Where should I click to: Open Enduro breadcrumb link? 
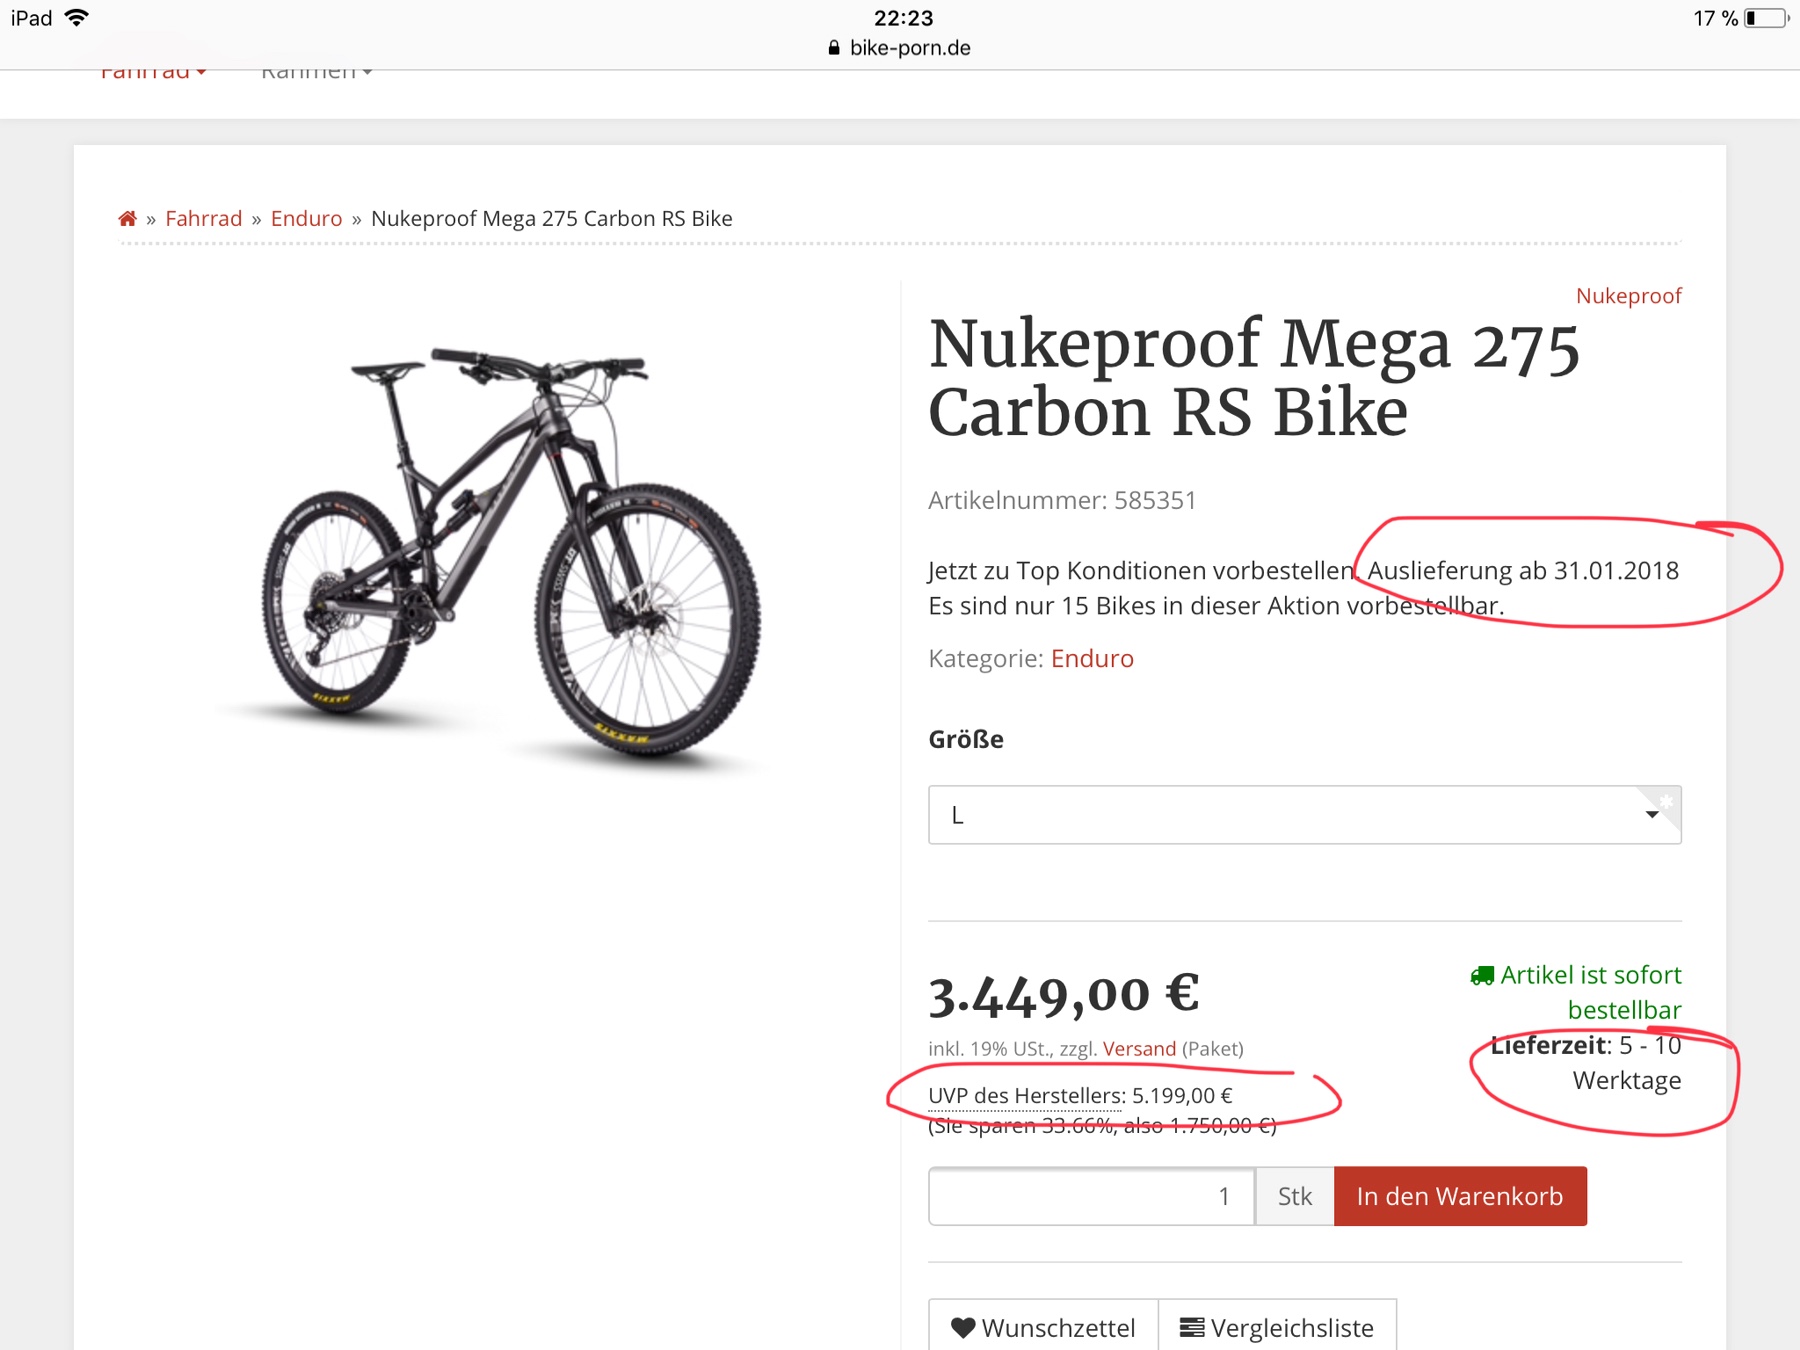click(x=306, y=219)
